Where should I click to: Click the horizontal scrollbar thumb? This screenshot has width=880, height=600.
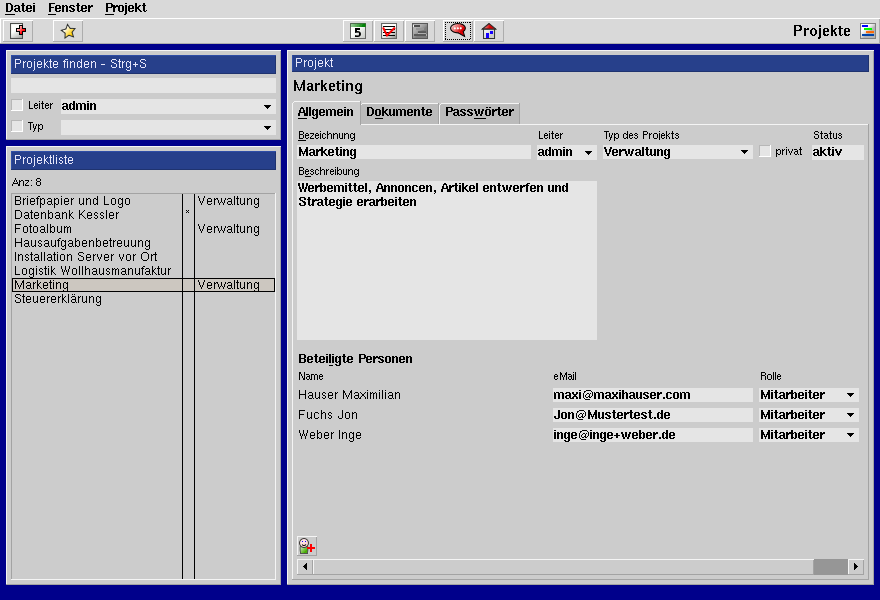click(830, 566)
